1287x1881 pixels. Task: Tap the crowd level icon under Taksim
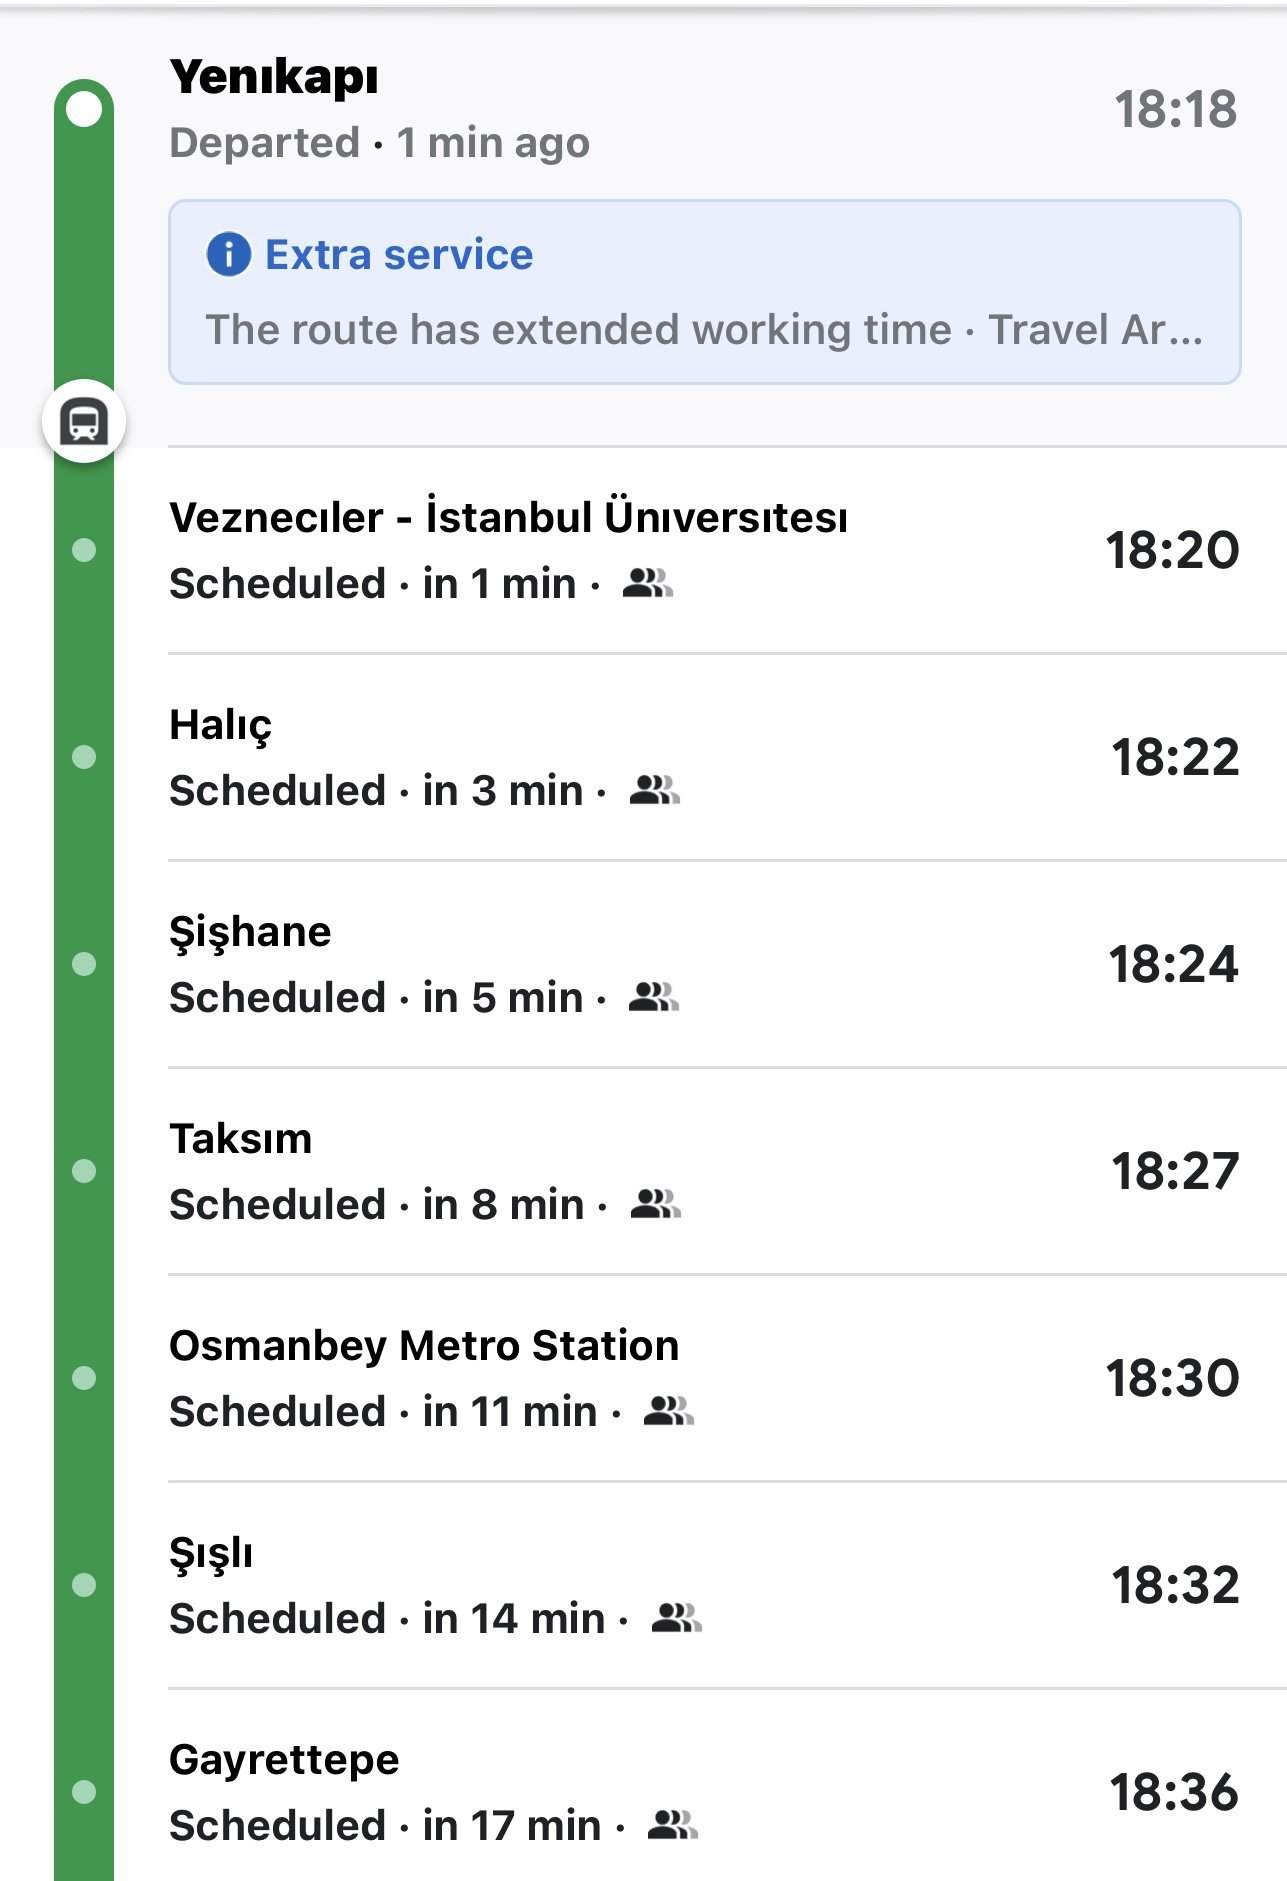click(x=655, y=1204)
